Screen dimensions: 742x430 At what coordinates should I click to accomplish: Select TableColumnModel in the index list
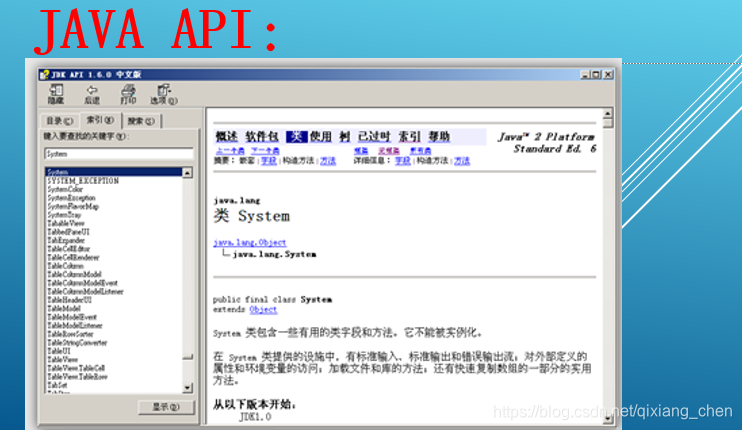[74, 274]
